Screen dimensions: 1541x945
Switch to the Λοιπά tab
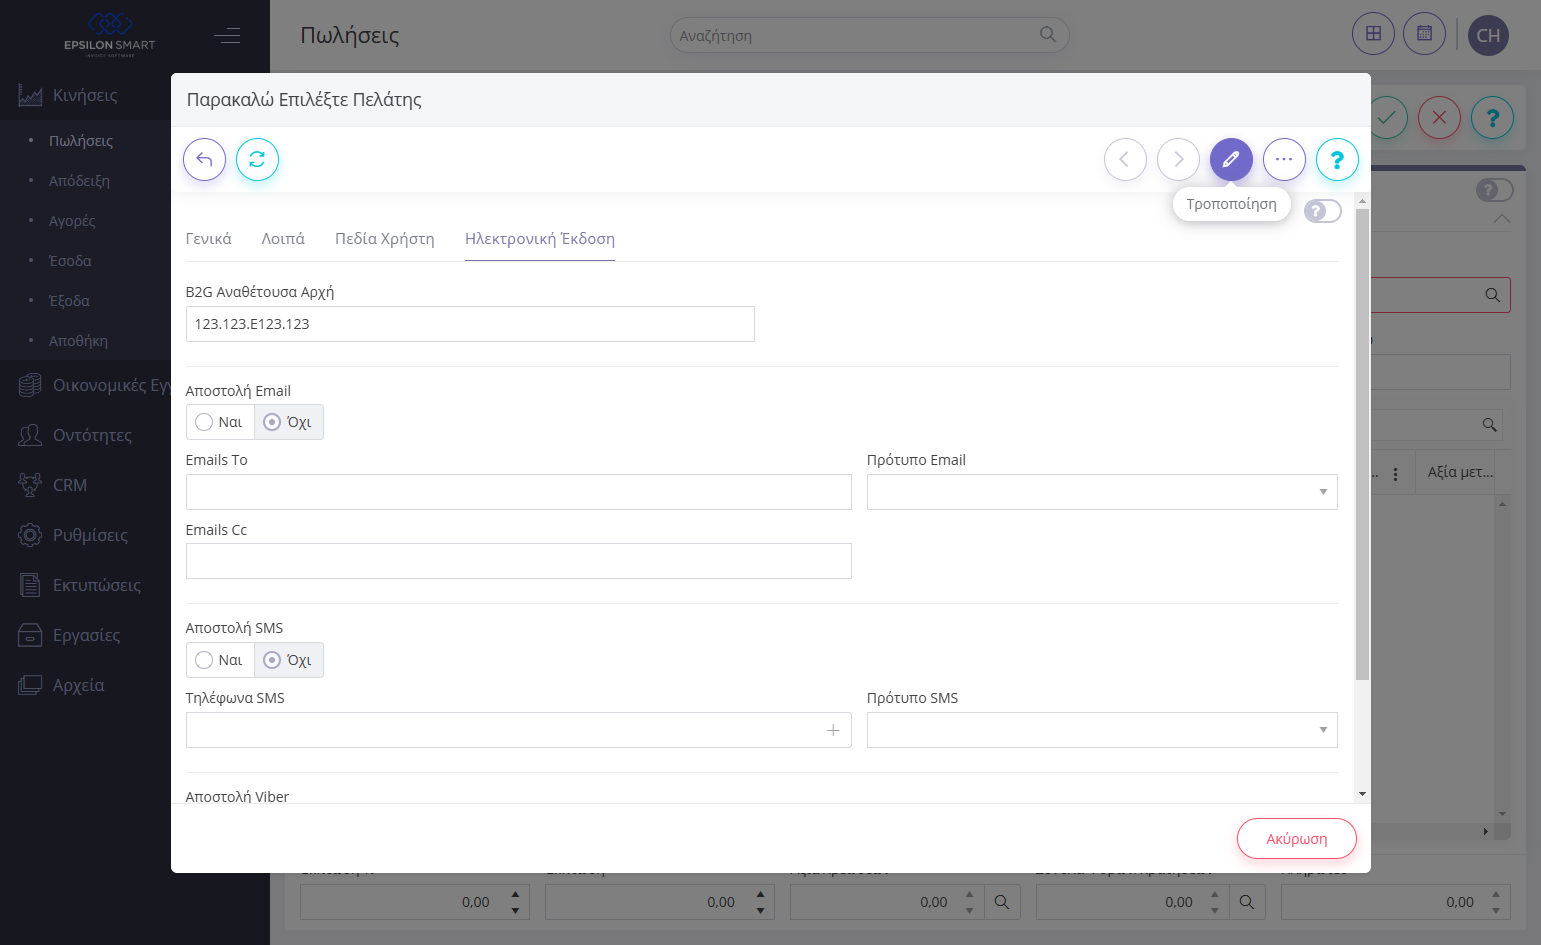pos(283,239)
